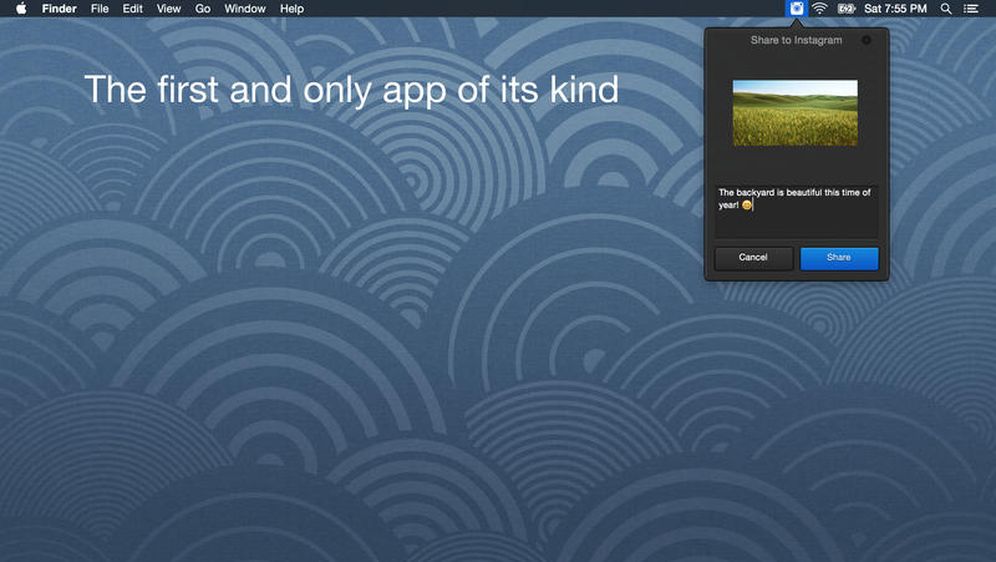Open the File menu

(100, 8)
